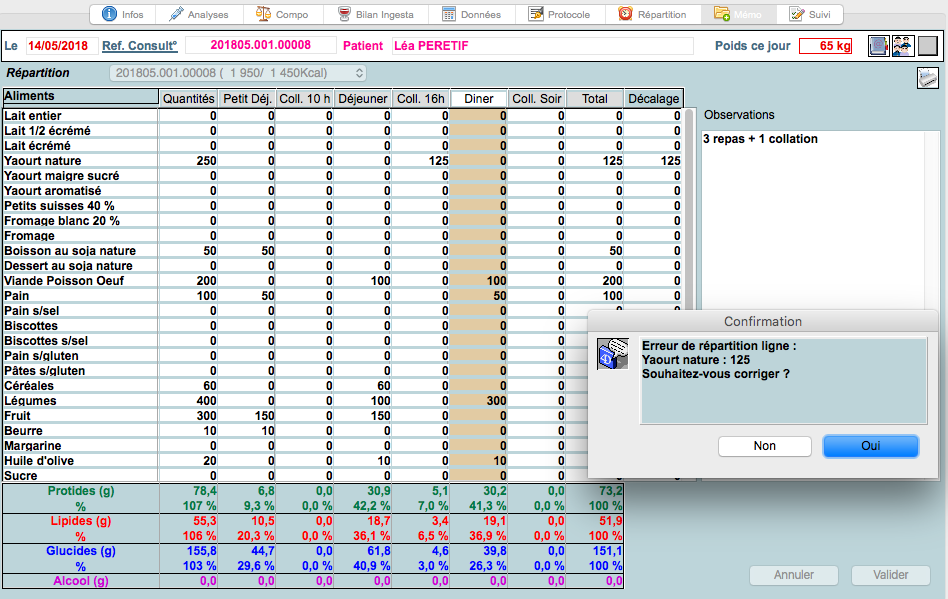The image size is (948, 599).
Task: Click the Annuler button
Action: pos(794,575)
